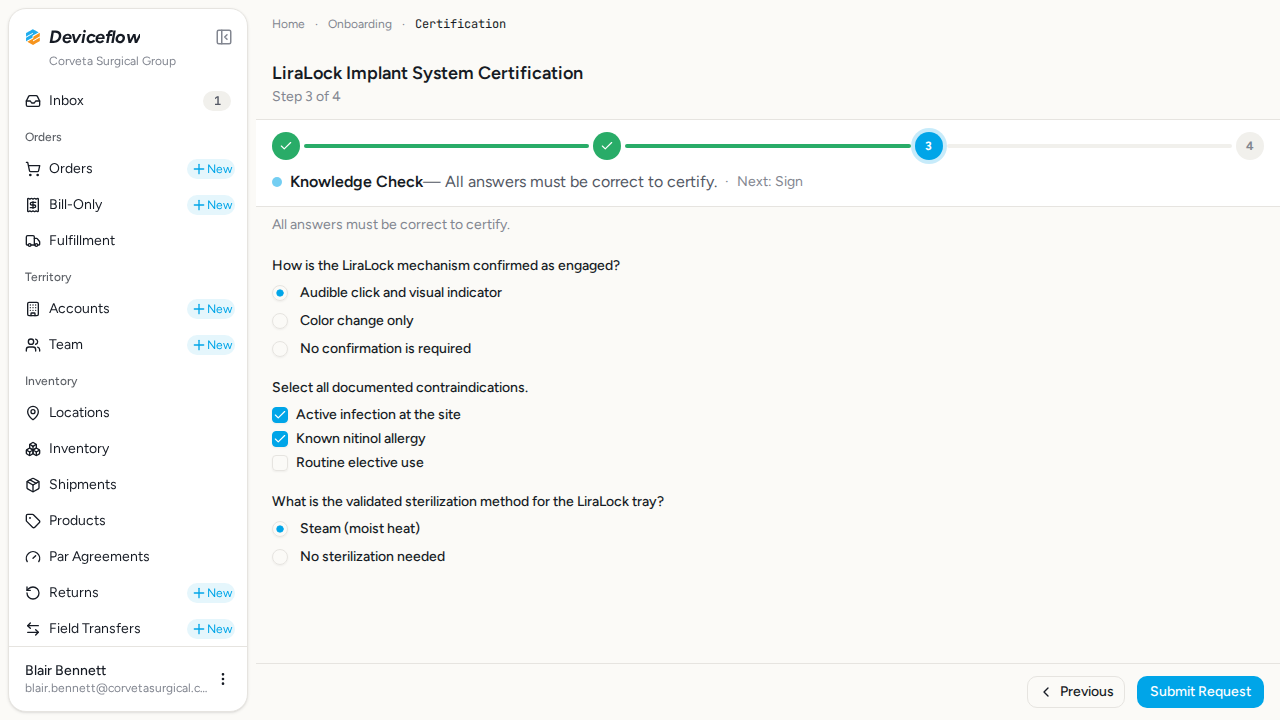
Task: Click the Returns arrow icon
Action: (x=33, y=593)
